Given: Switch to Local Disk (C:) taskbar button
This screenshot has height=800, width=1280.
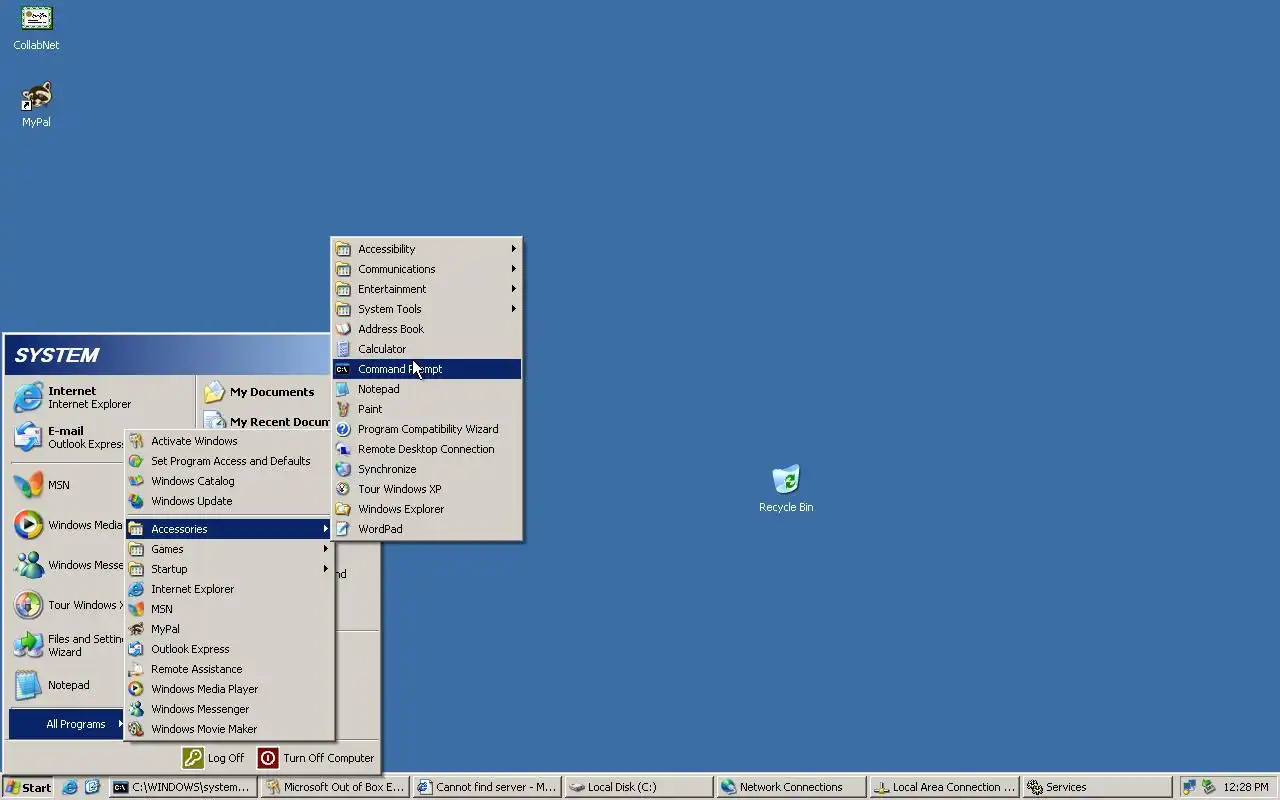Looking at the screenshot, I should coord(638,787).
